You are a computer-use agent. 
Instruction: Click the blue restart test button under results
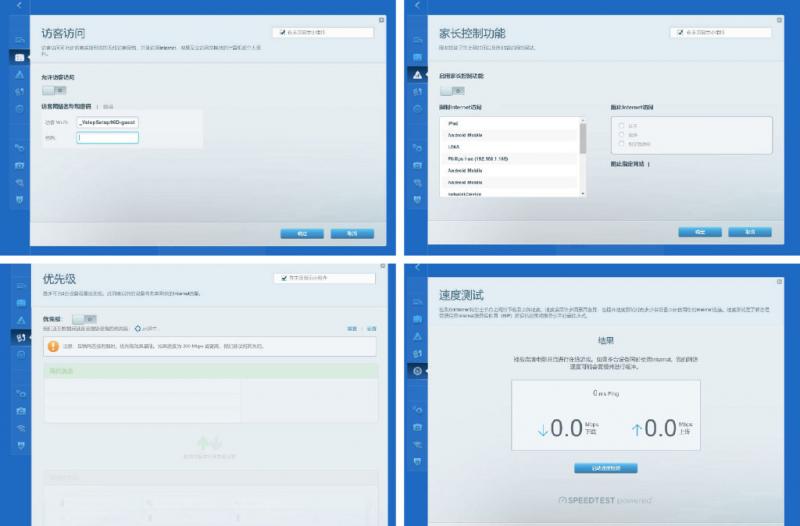(606, 468)
